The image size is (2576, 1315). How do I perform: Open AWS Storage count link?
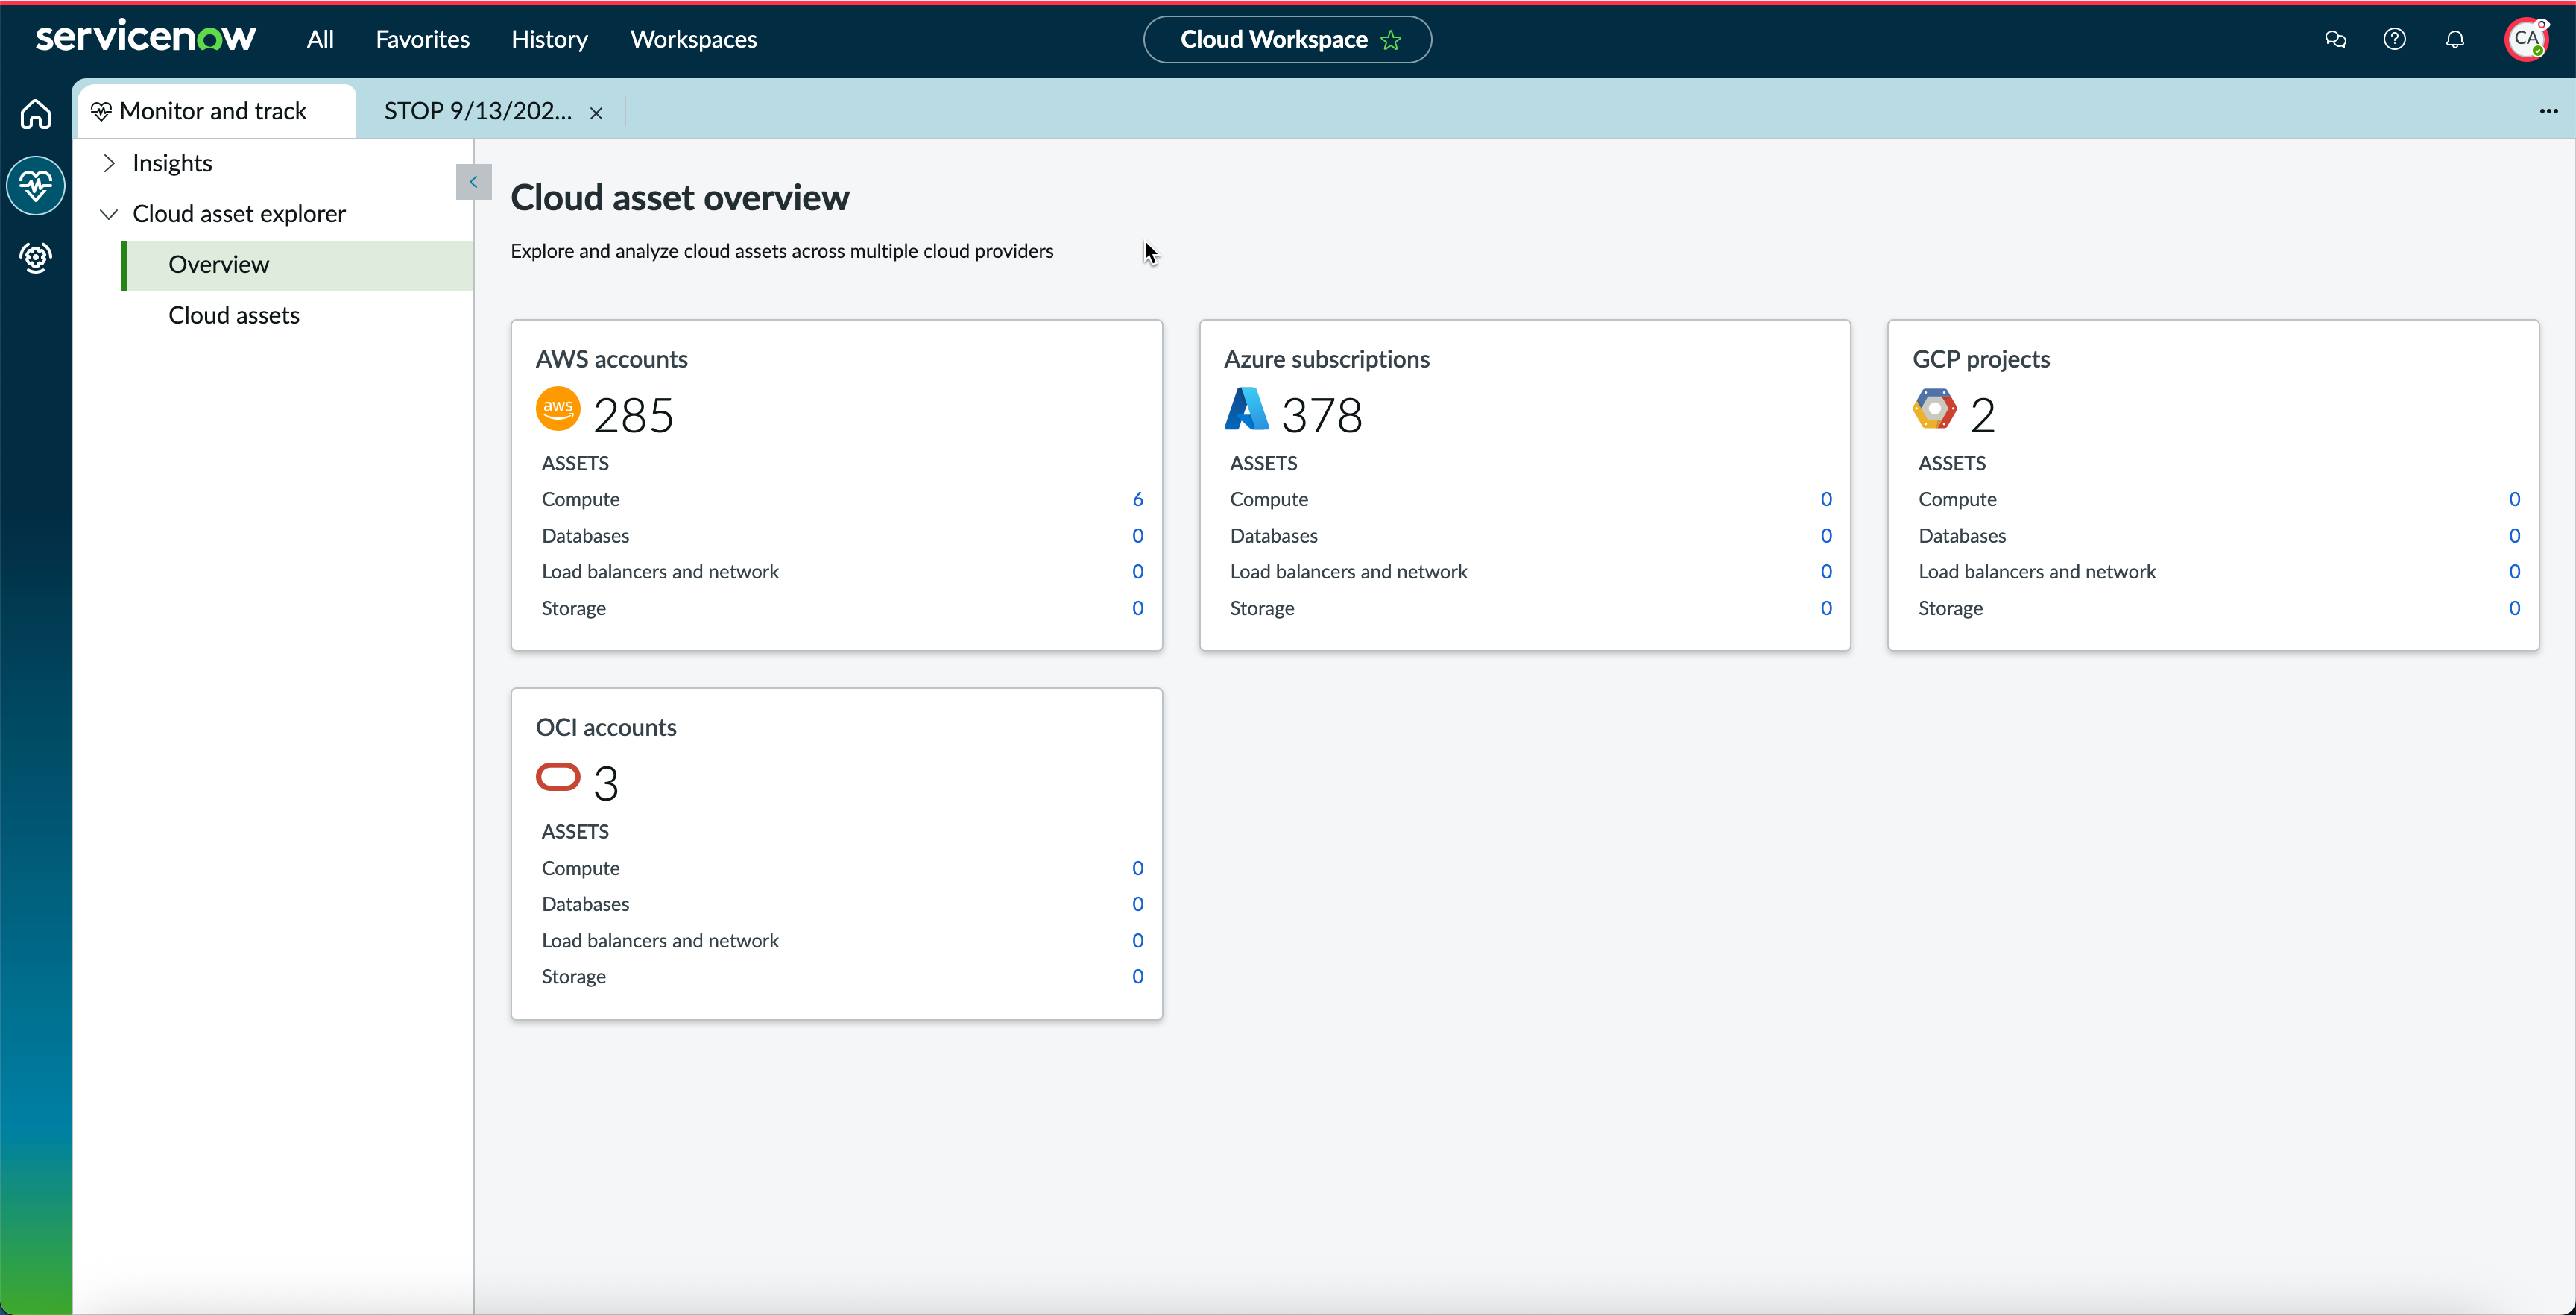coord(1138,608)
